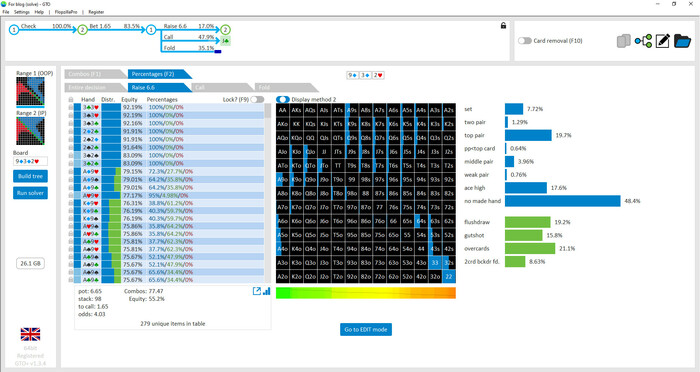Open the Help menu
Screen dimensions: 700x372
[x=39, y=12]
